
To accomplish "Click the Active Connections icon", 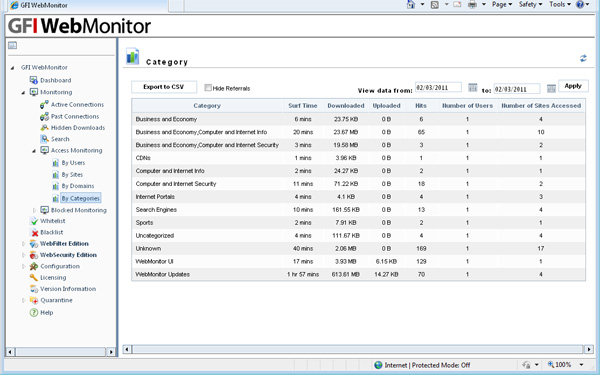I will [44, 104].
